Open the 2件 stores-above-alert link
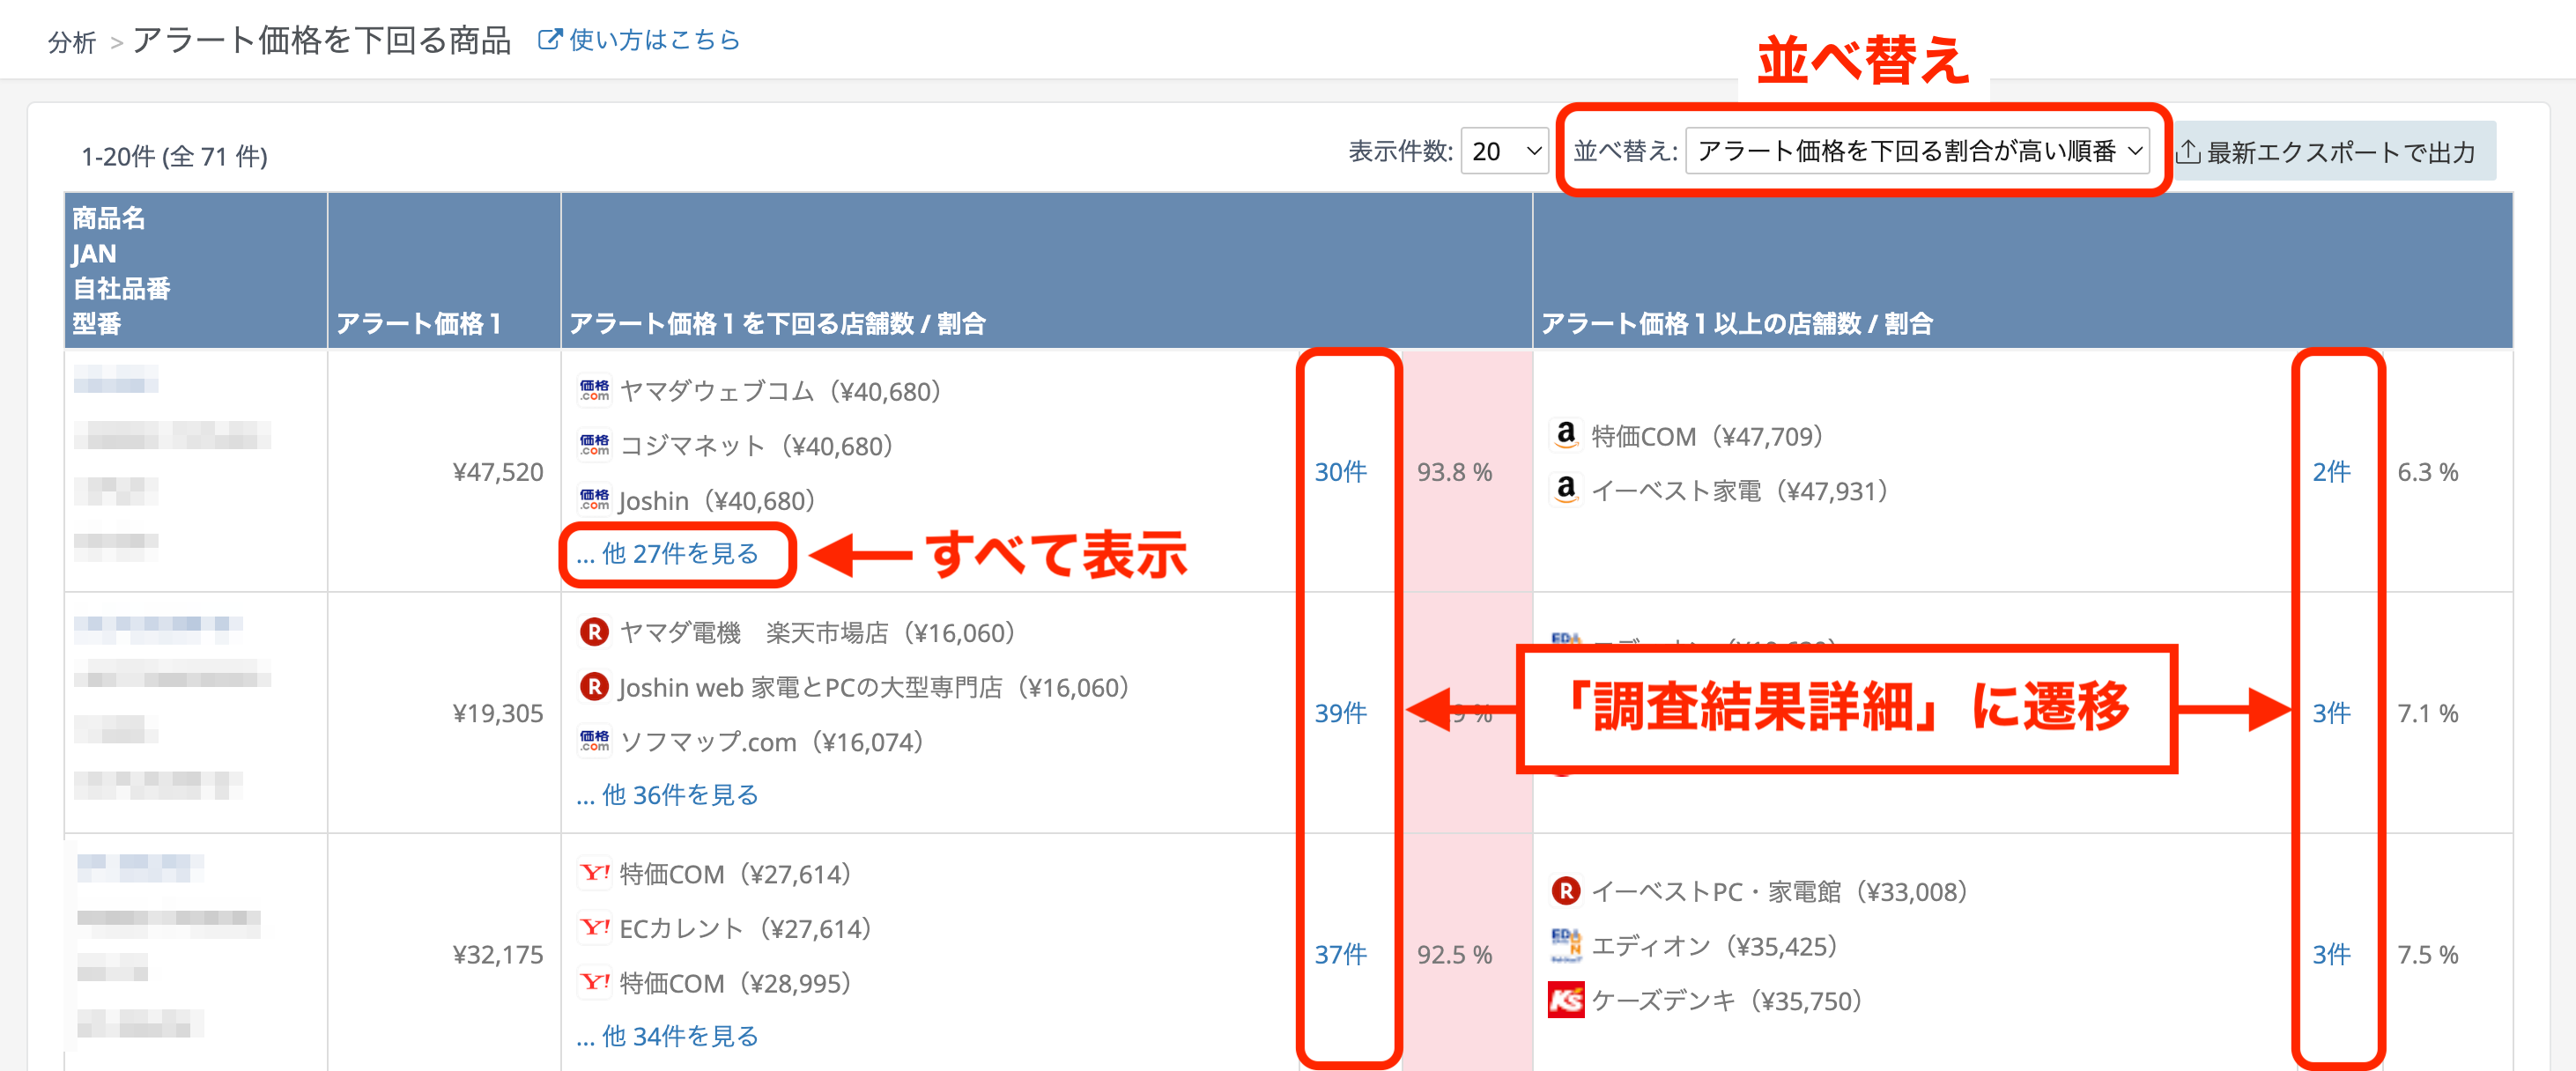 pos(2330,471)
